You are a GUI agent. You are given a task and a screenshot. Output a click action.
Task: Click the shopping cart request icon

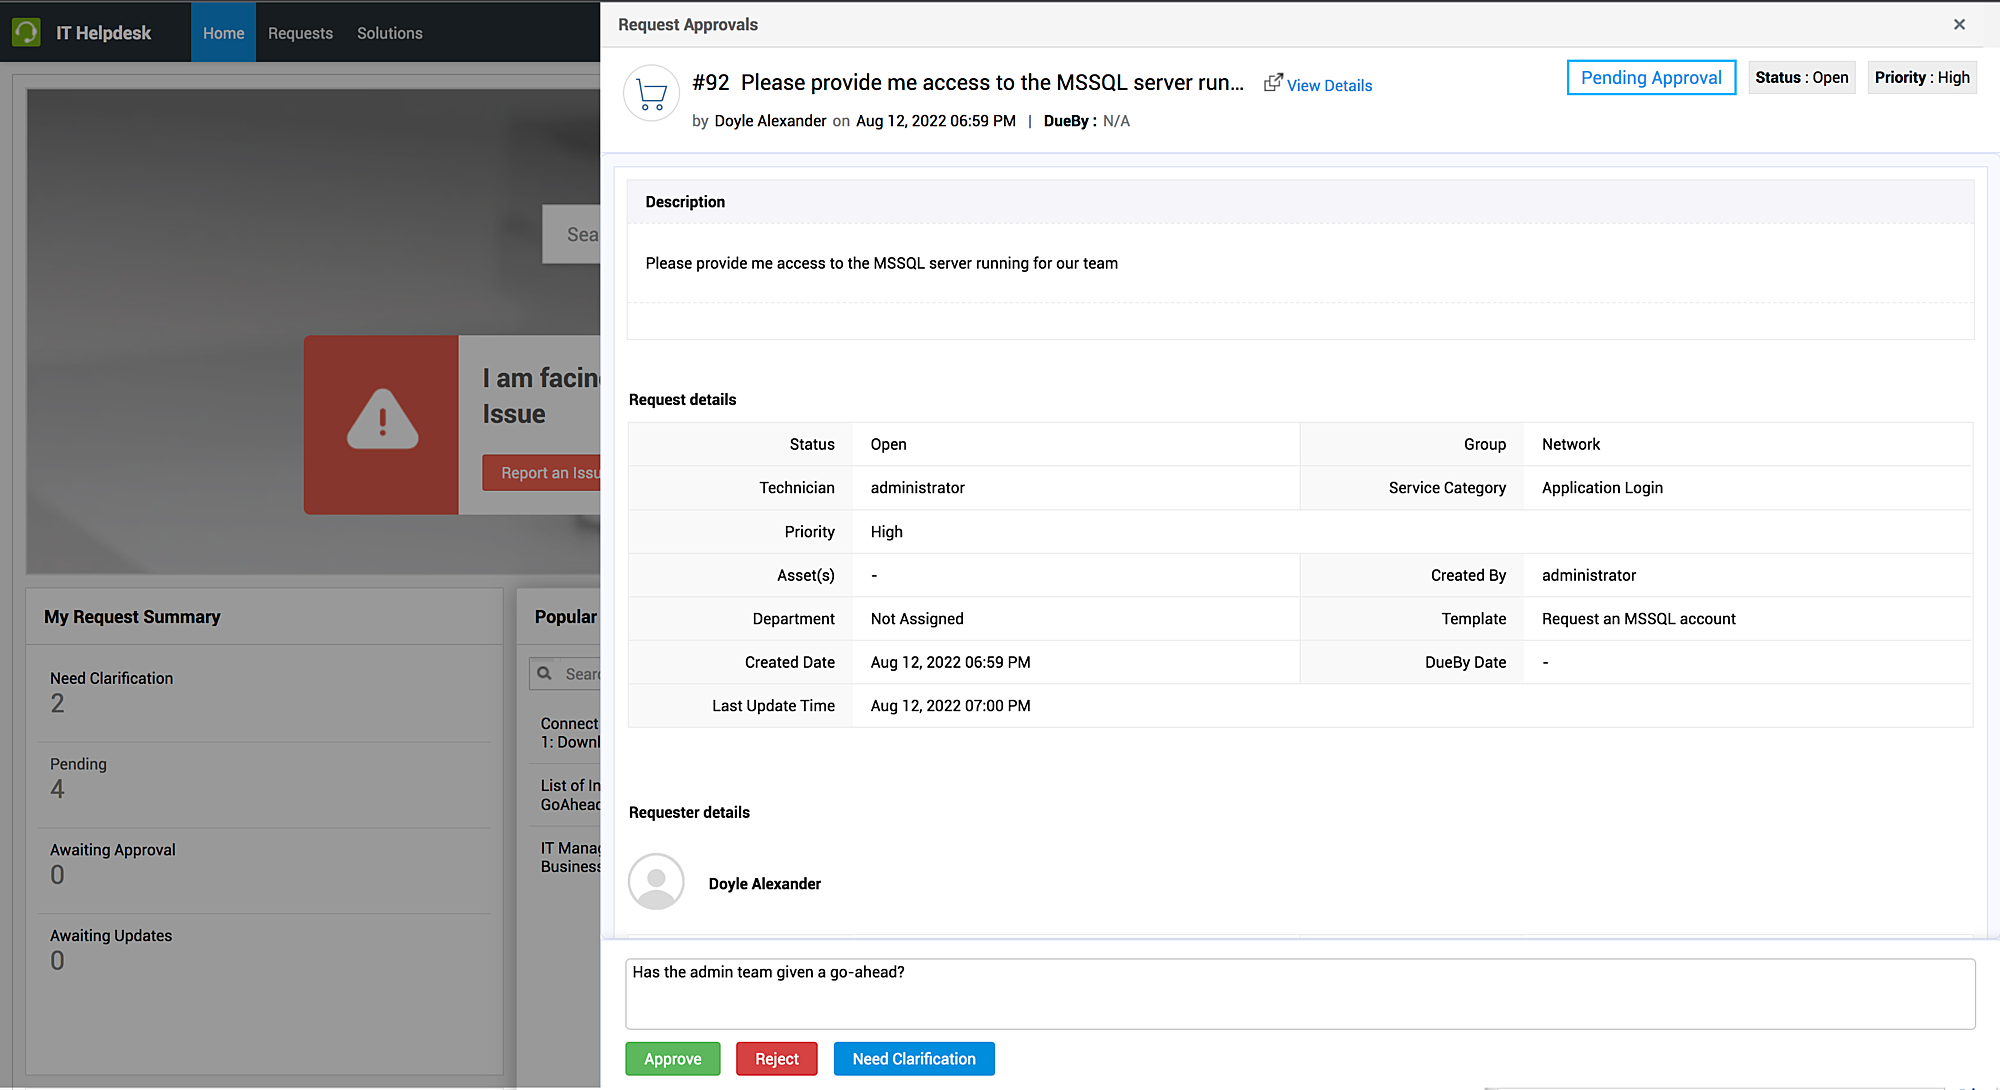click(x=652, y=94)
